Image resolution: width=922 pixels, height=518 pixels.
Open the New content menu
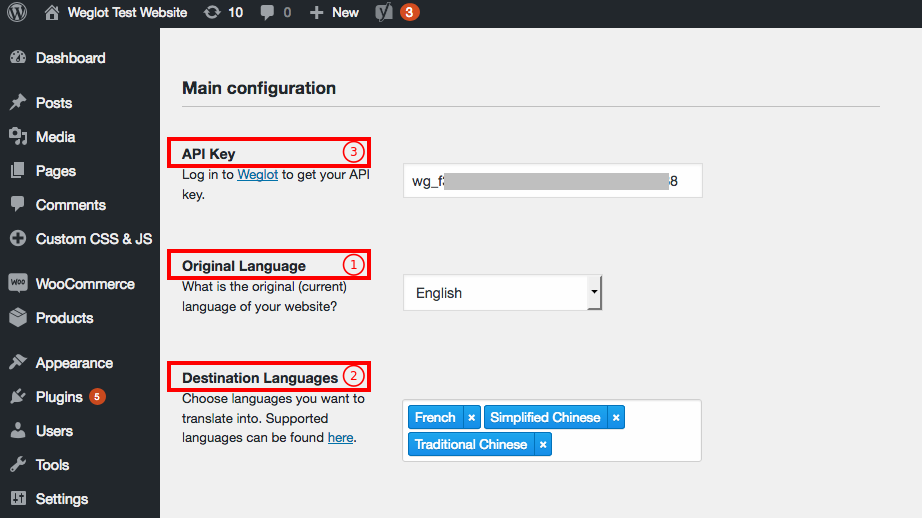pyautogui.click(x=335, y=13)
